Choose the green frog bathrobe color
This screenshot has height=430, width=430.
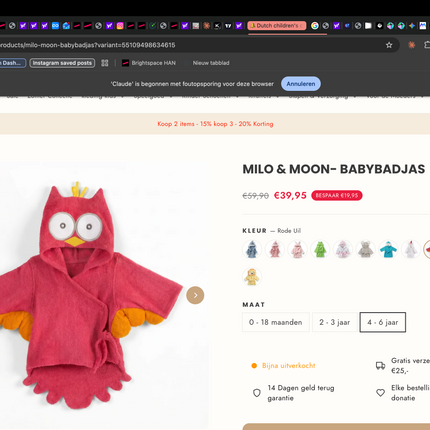point(320,249)
